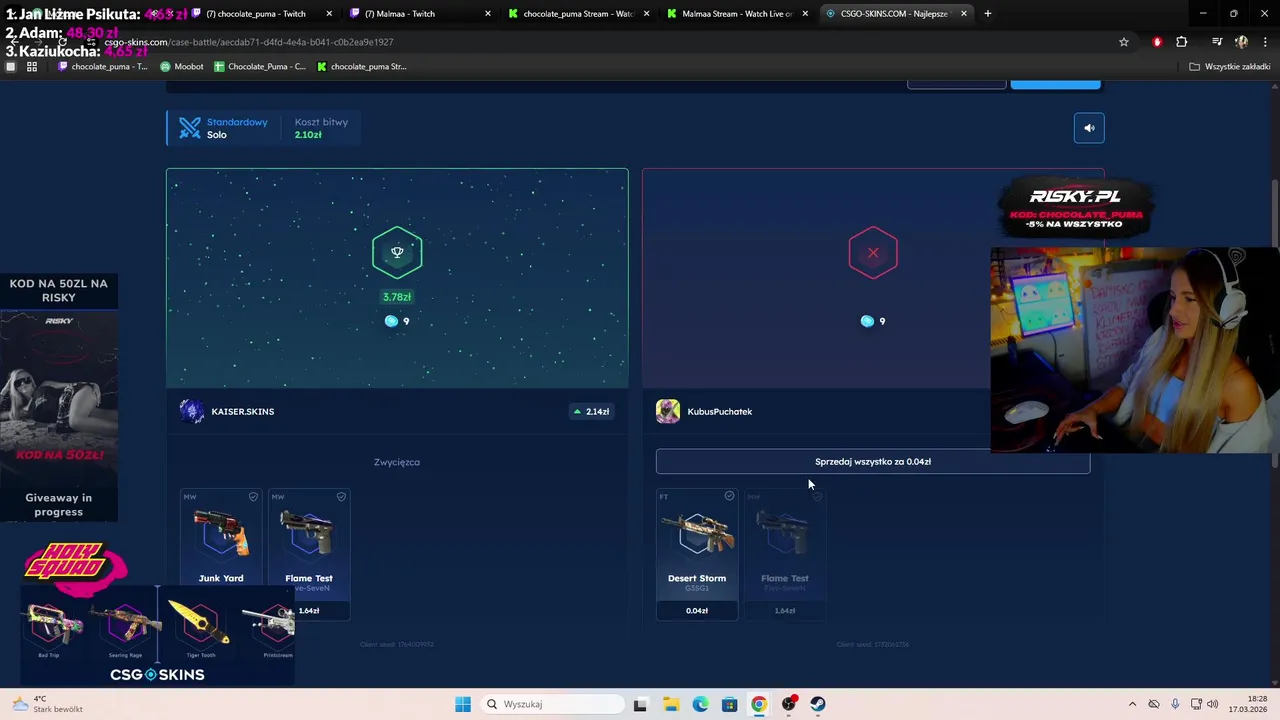Click the bright blue button at page top
This screenshot has width=1280, height=720.
point(1055,84)
